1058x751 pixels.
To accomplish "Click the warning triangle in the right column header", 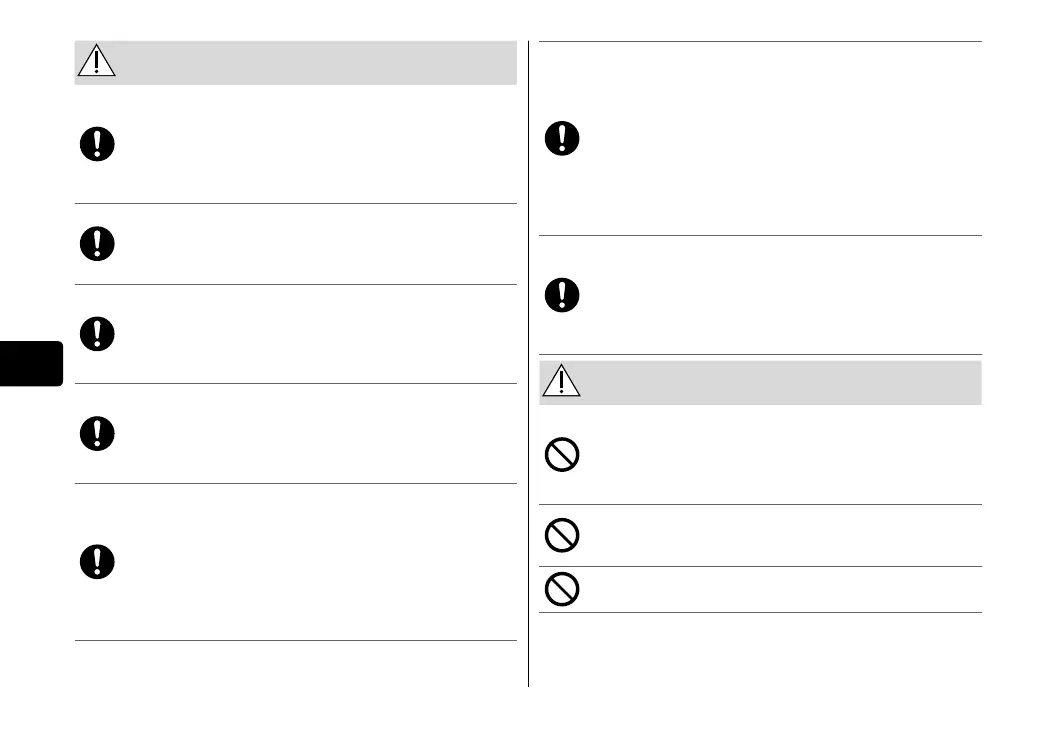I will tap(561, 382).
